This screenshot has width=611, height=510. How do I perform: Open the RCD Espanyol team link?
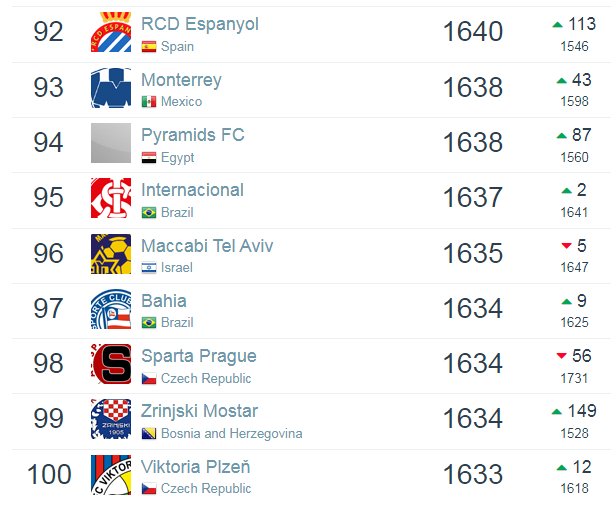[199, 24]
